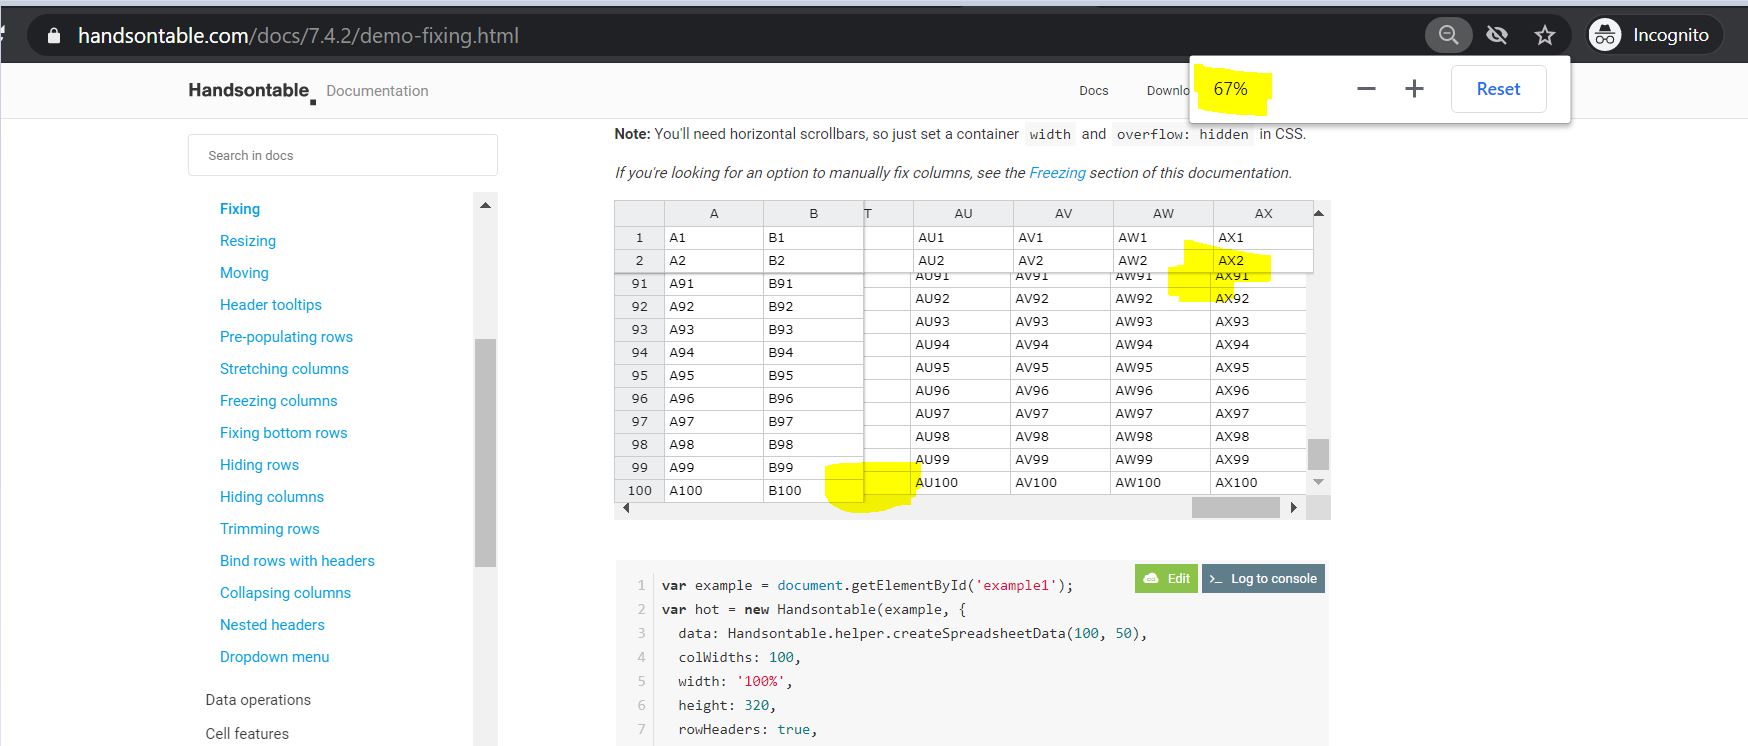
Task: Open the Header tooltips page
Action: coord(271,305)
